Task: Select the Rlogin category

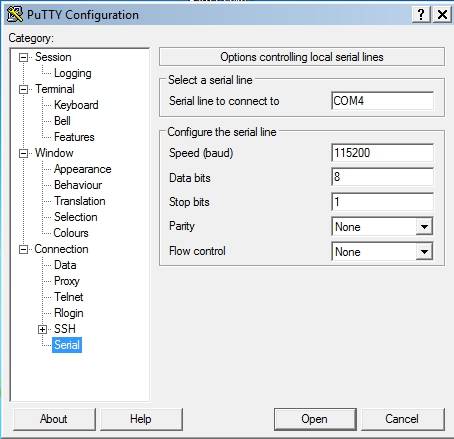Action: [x=69, y=313]
